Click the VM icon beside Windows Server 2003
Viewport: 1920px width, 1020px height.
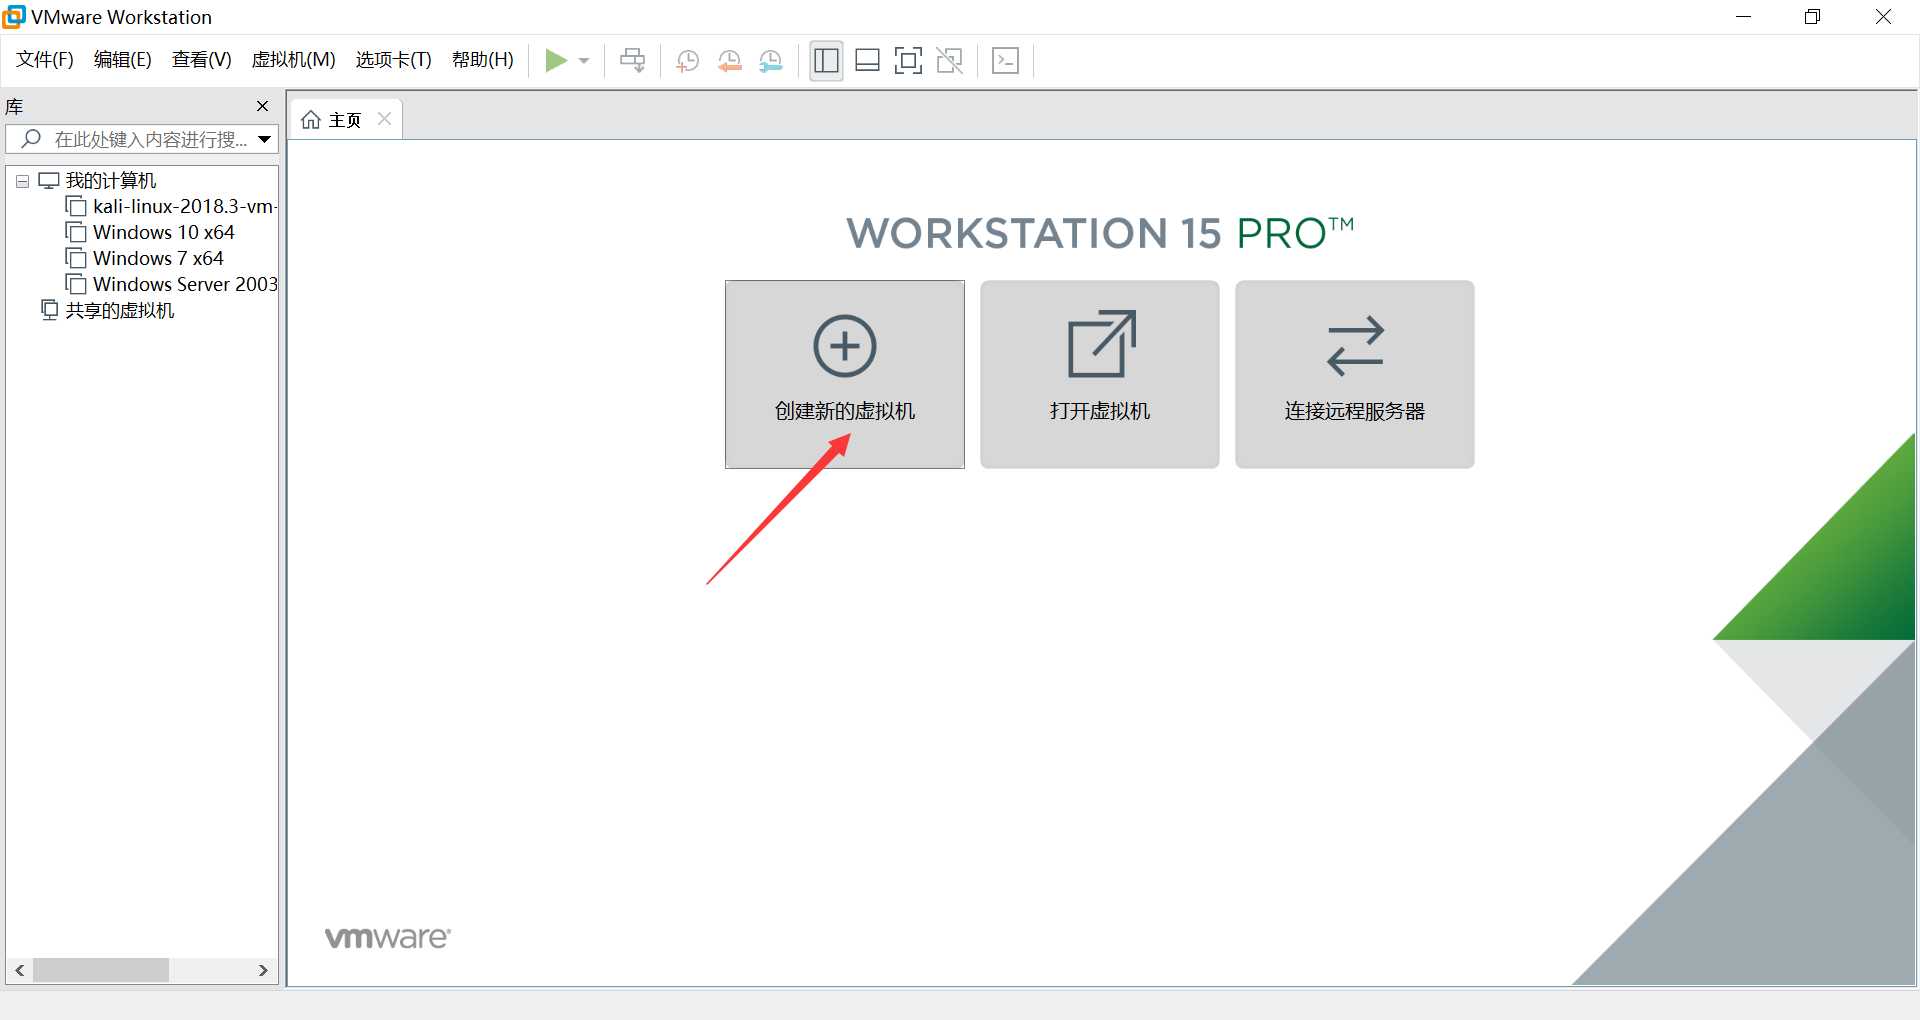(x=76, y=284)
